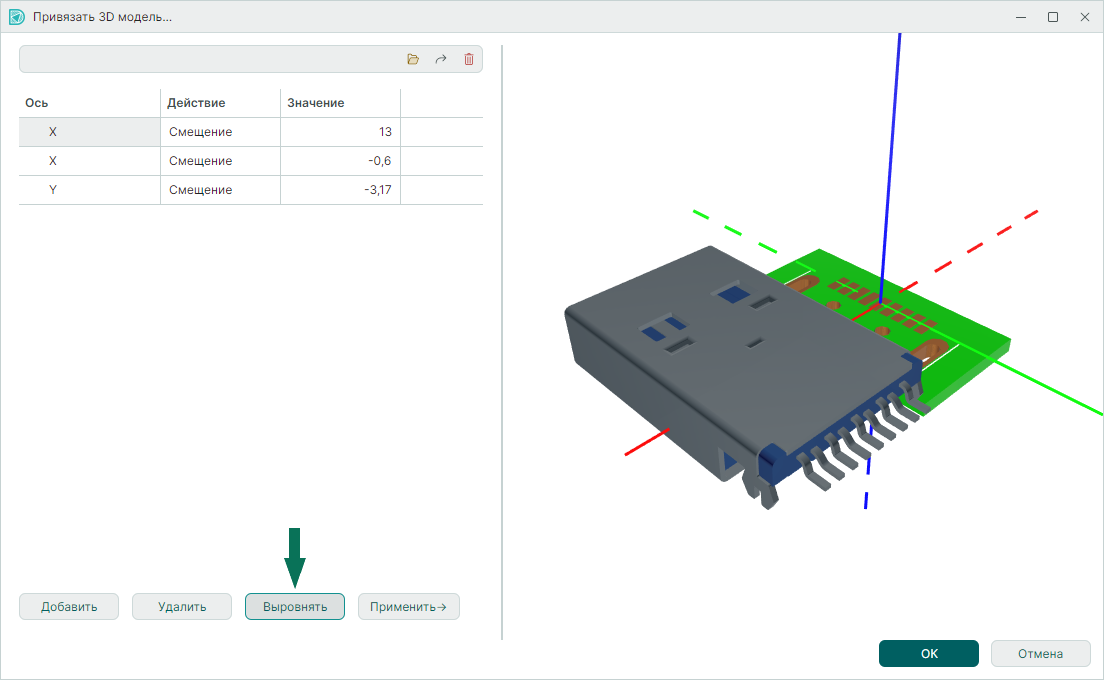The height and width of the screenshot is (680, 1104).
Task: Confirm with the OK button
Action: 928,654
